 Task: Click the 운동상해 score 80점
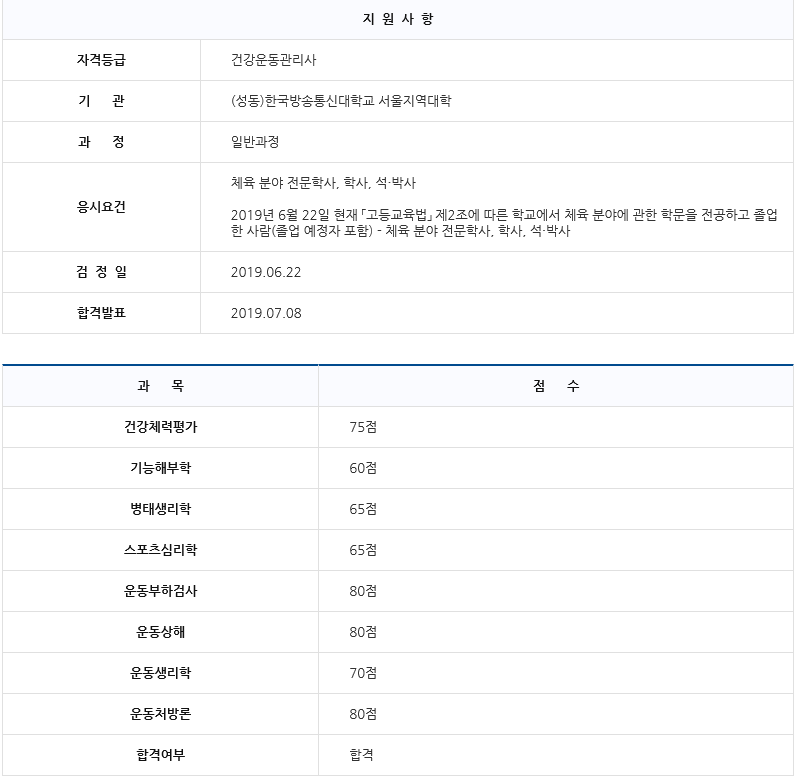click(363, 632)
